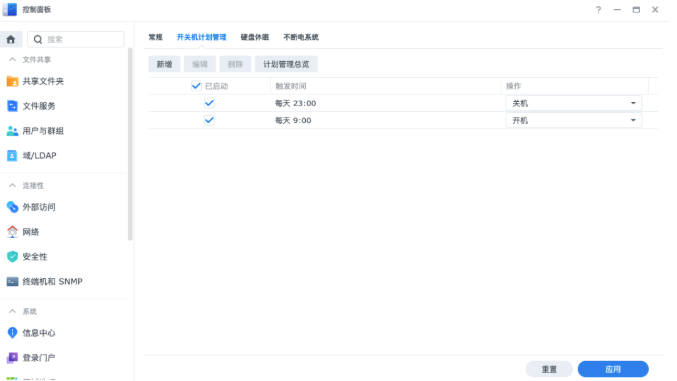Open File Services (文件服务) icon
This screenshot has width=677, height=381.
[x=12, y=106]
